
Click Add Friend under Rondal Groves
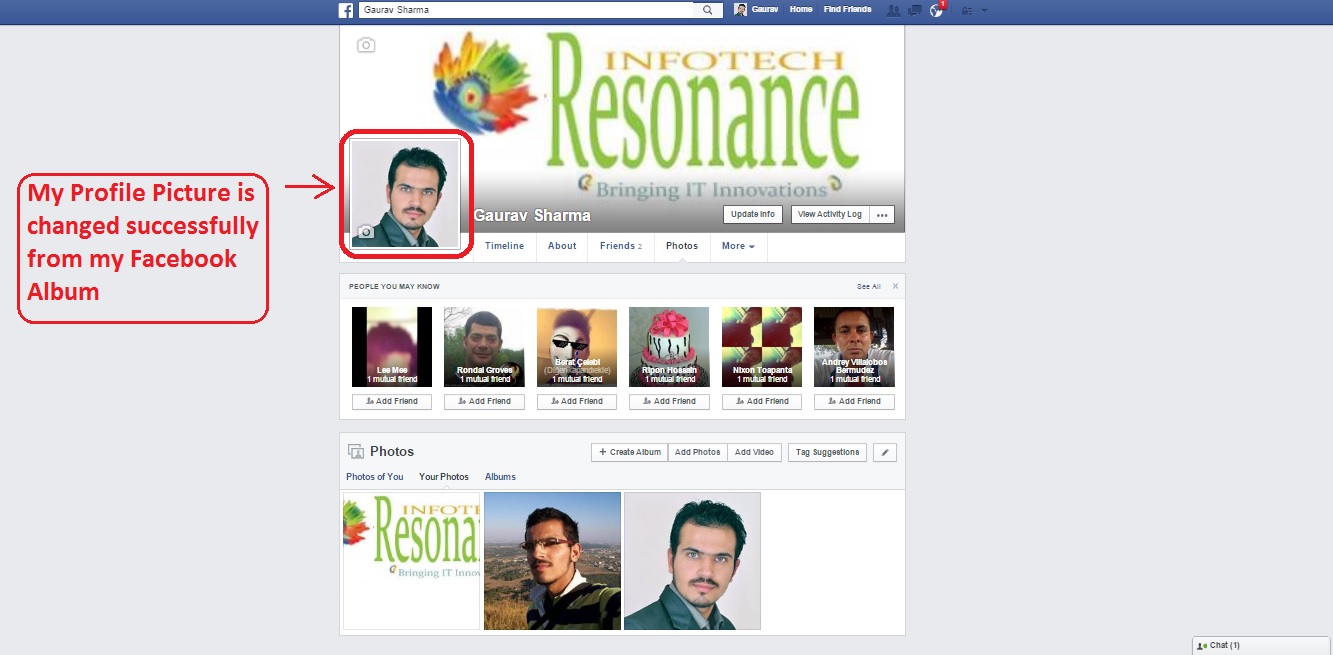pos(484,402)
